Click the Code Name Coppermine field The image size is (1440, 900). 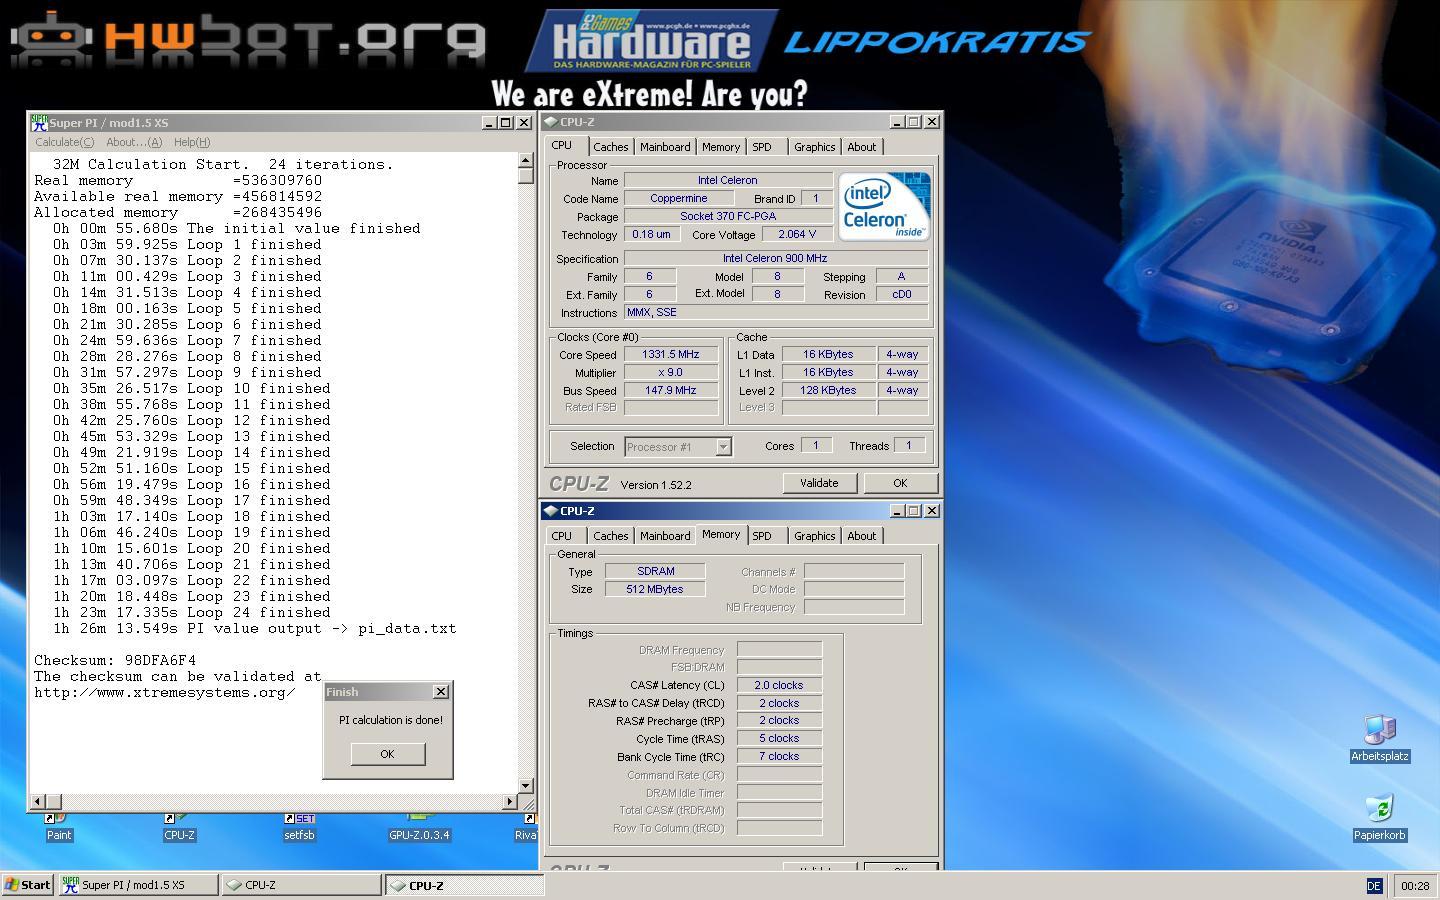tap(678, 198)
